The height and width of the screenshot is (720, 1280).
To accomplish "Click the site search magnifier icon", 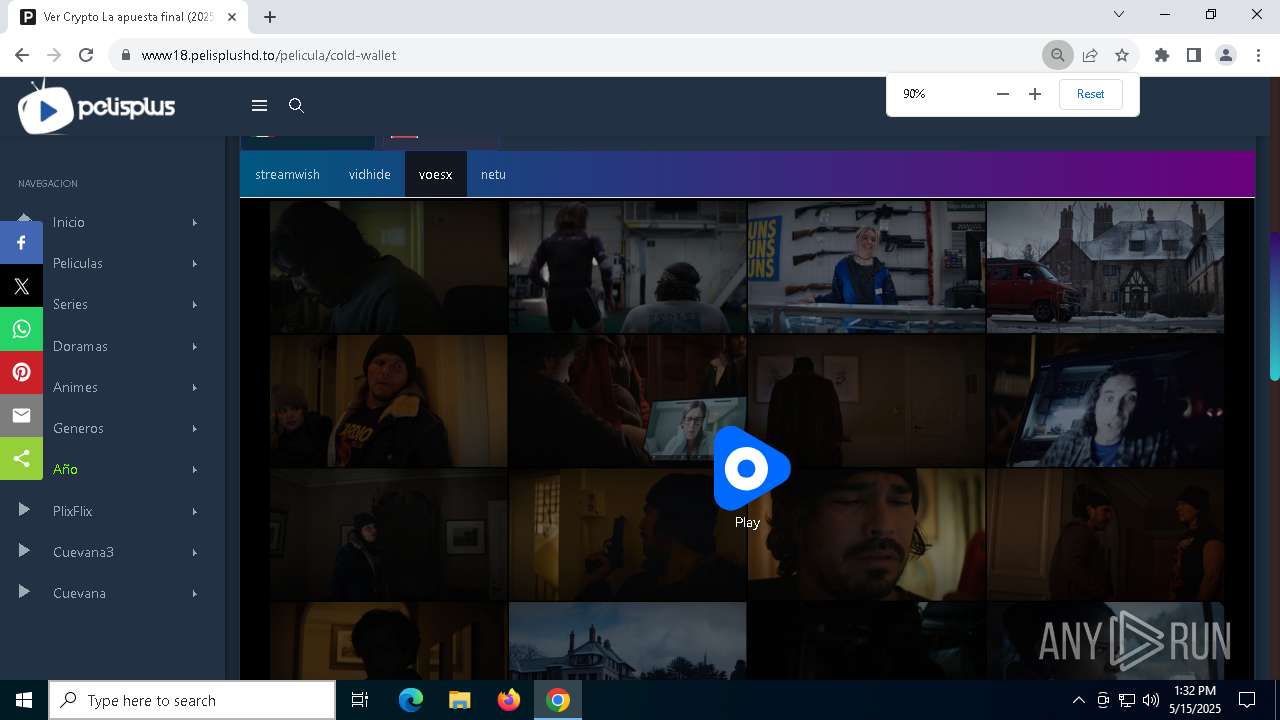I will 296,105.
